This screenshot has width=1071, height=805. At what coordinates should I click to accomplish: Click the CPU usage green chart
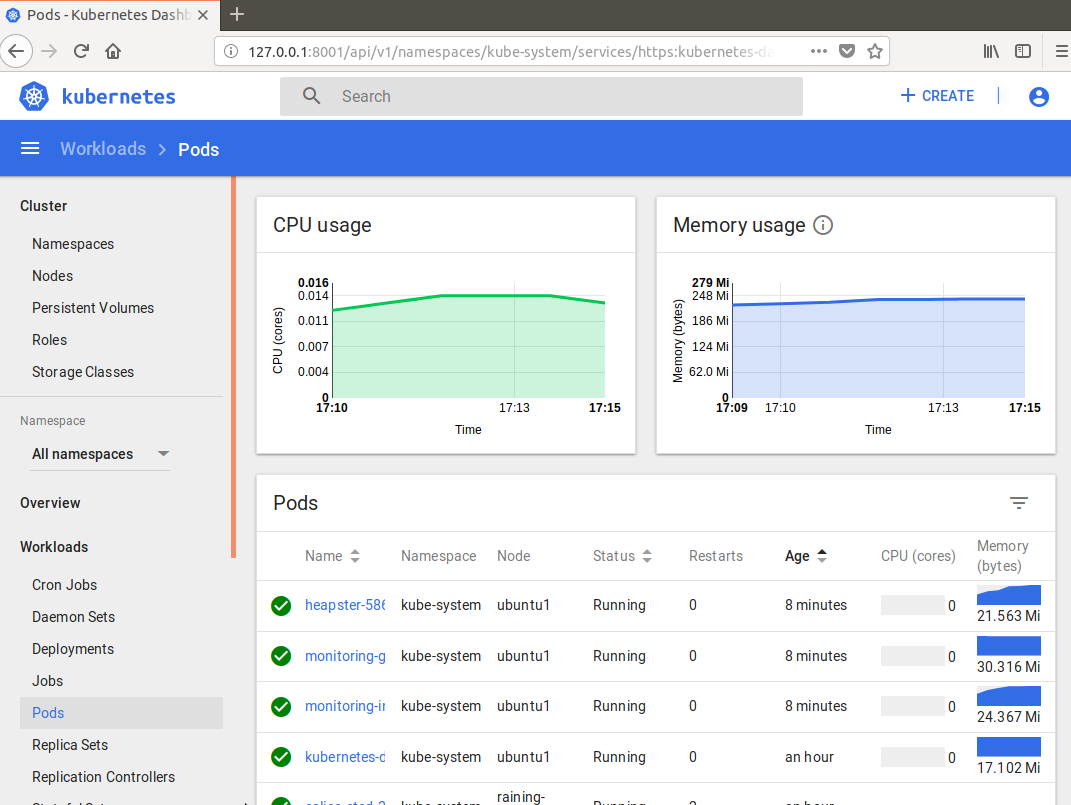(x=469, y=347)
